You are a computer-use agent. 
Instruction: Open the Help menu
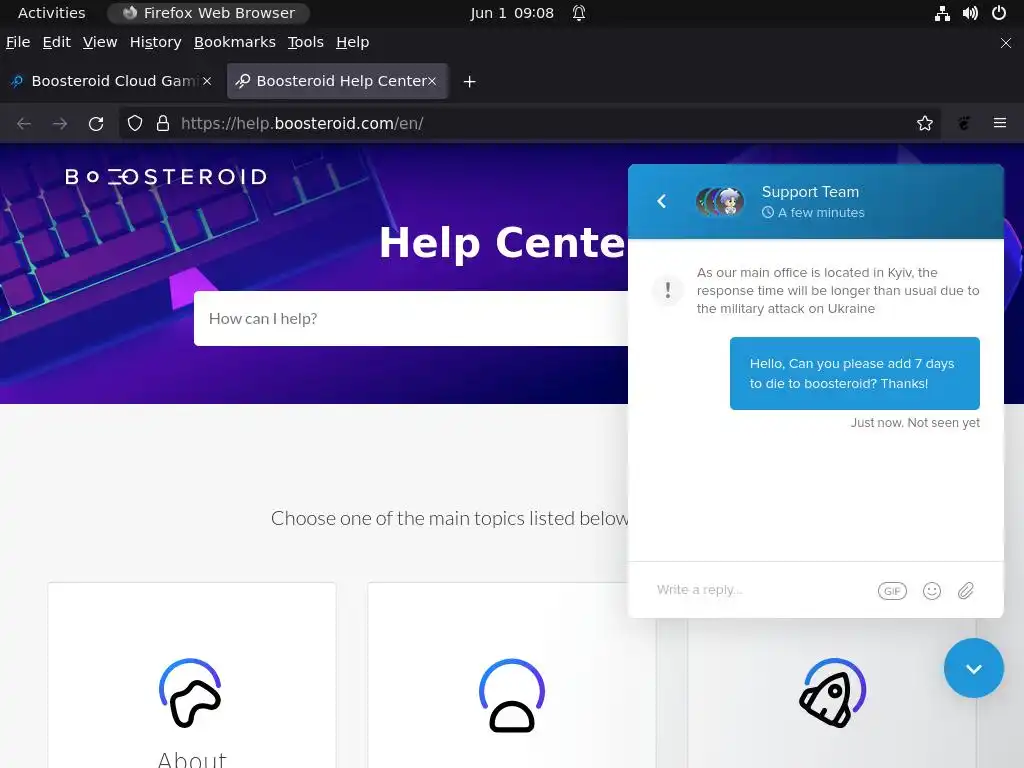click(353, 42)
